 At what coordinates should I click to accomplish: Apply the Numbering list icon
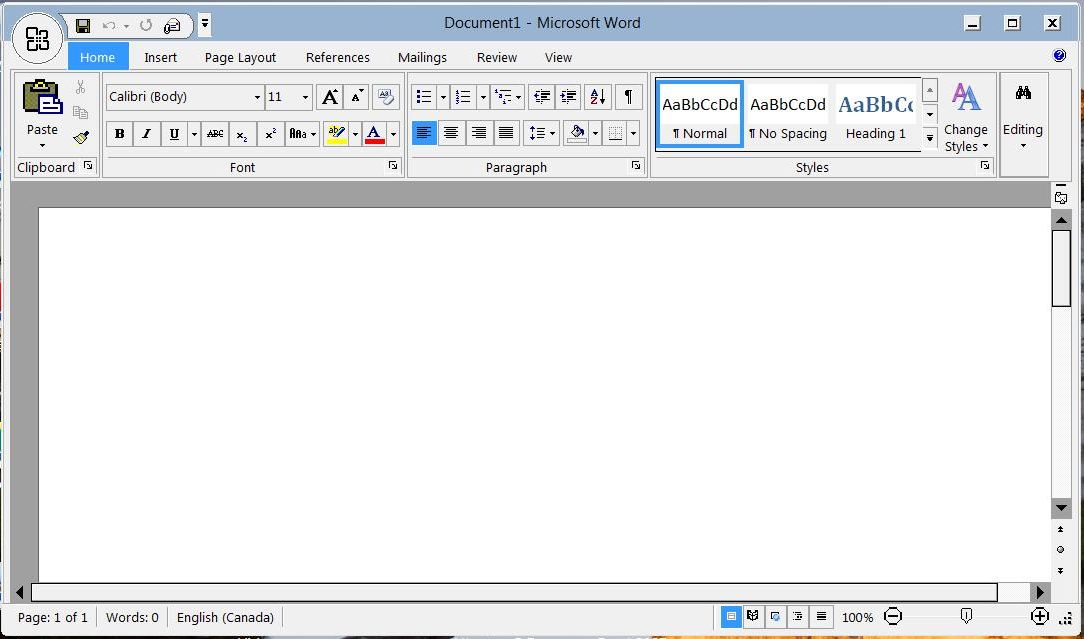463,97
